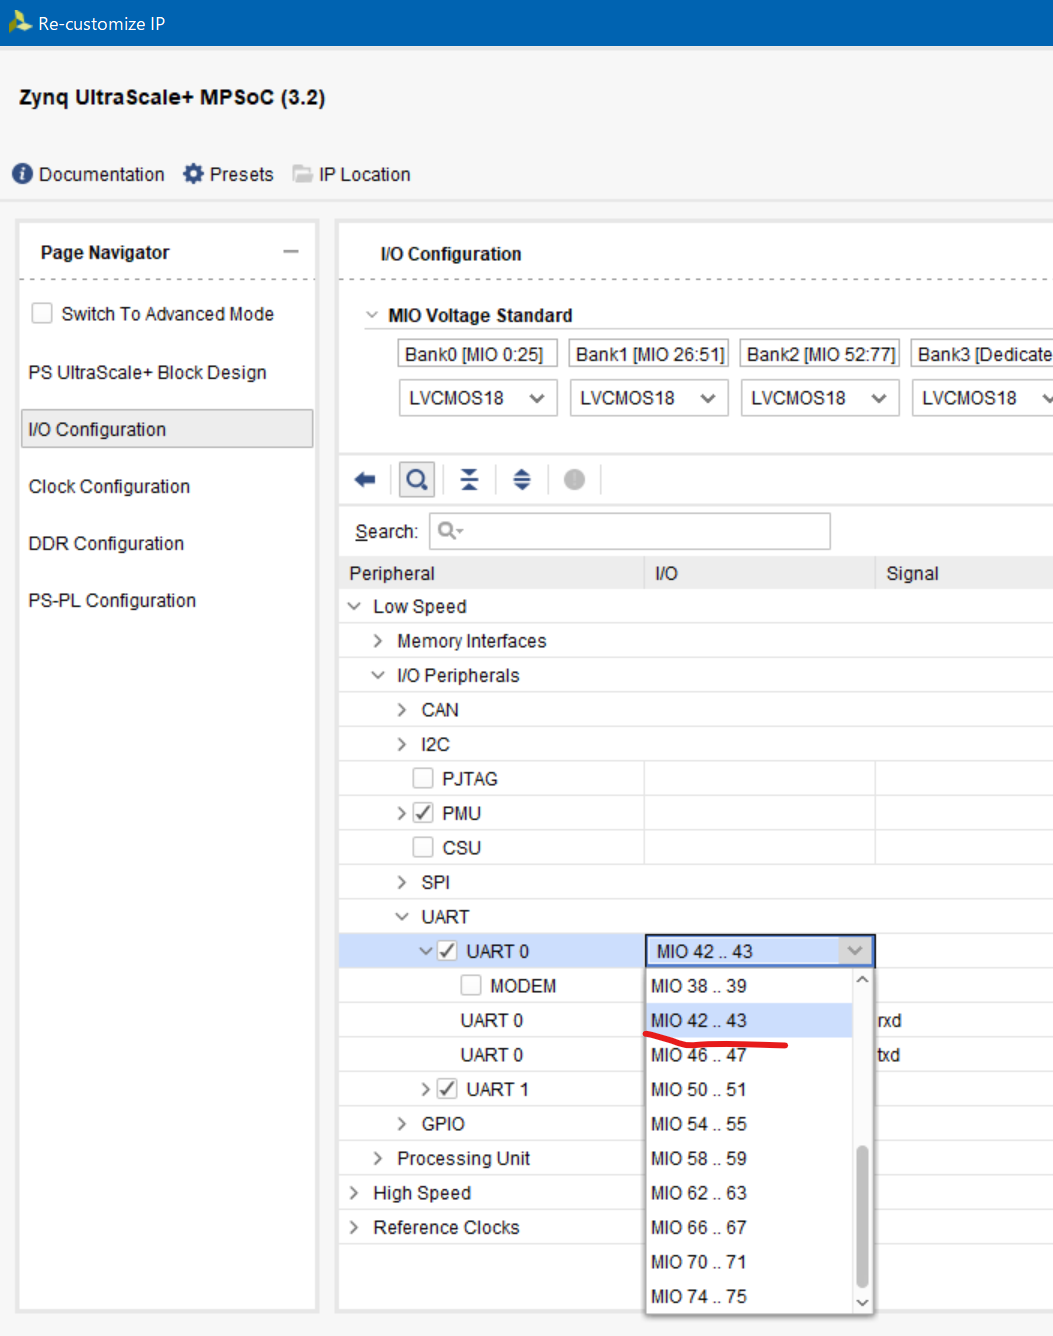
Task: Close the UART 0 MIO combo box
Action: [854, 951]
